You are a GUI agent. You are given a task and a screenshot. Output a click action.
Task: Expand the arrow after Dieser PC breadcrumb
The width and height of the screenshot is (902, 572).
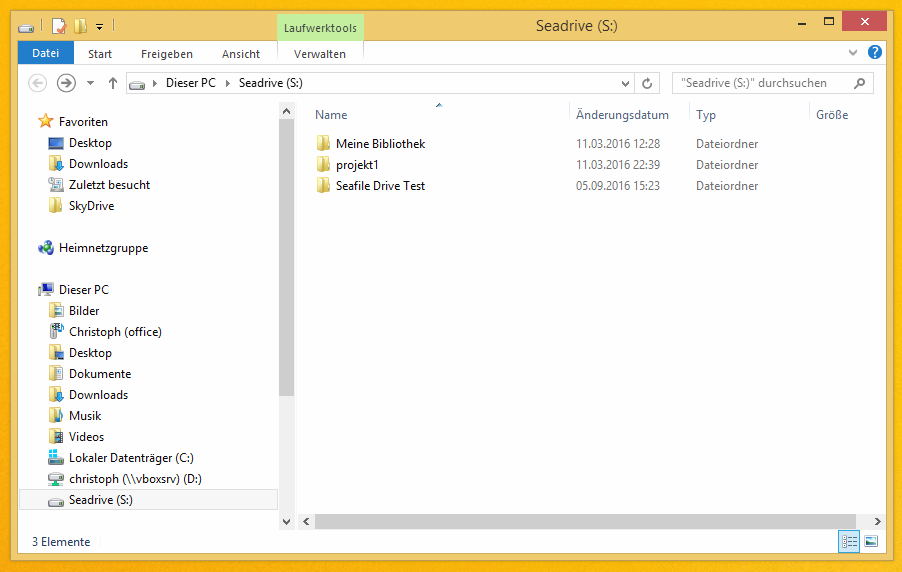tap(227, 83)
